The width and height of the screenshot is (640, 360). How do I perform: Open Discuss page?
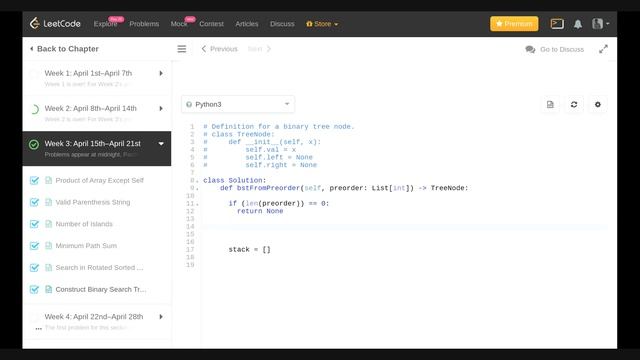coord(282,24)
